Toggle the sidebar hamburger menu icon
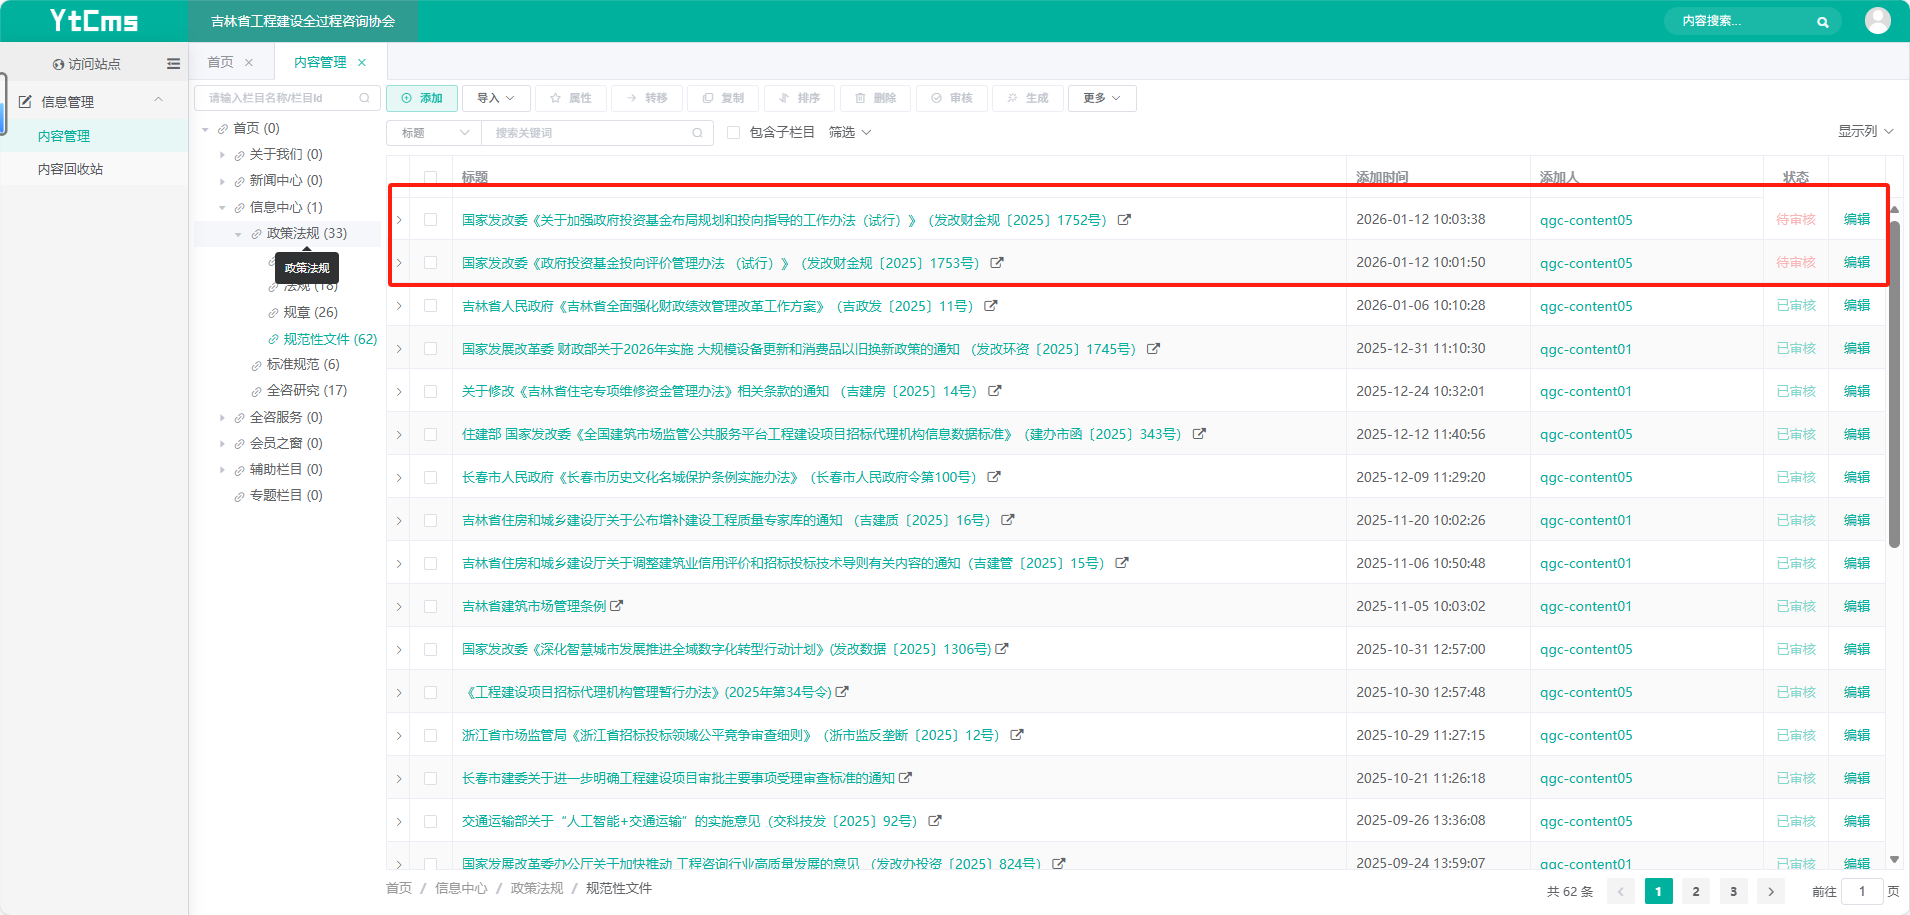The image size is (1910, 915). (x=173, y=64)
